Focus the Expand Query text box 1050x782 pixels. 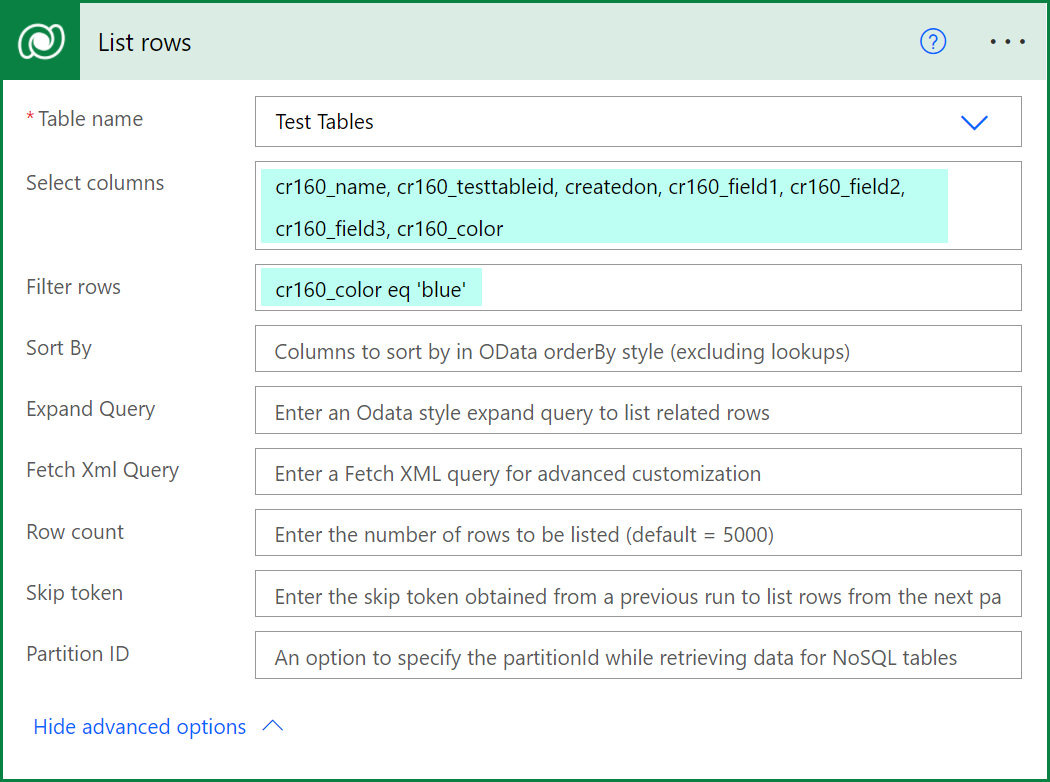pyautogui.click(x=638, y=410)
